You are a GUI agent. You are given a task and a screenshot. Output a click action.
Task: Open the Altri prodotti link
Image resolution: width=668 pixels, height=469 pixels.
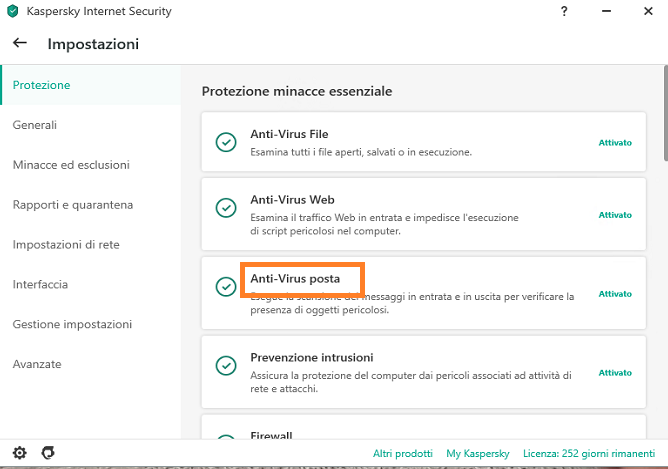(403, 453)
